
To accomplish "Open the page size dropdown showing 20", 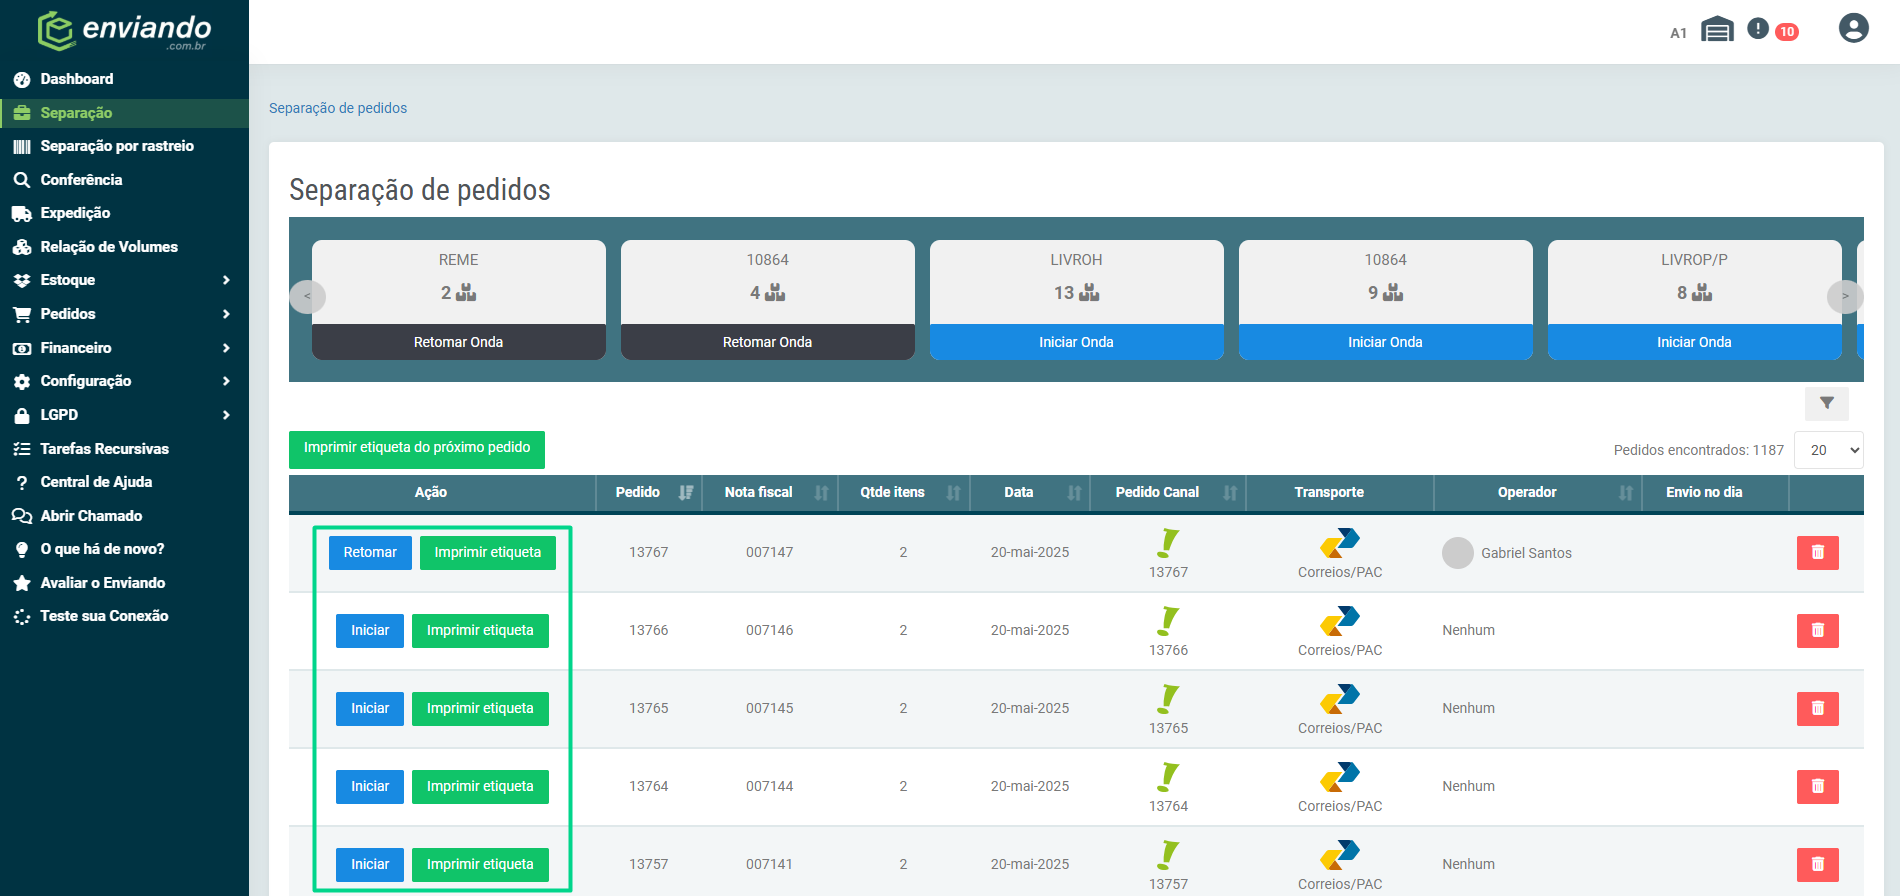I will [x=1828, y=450].
